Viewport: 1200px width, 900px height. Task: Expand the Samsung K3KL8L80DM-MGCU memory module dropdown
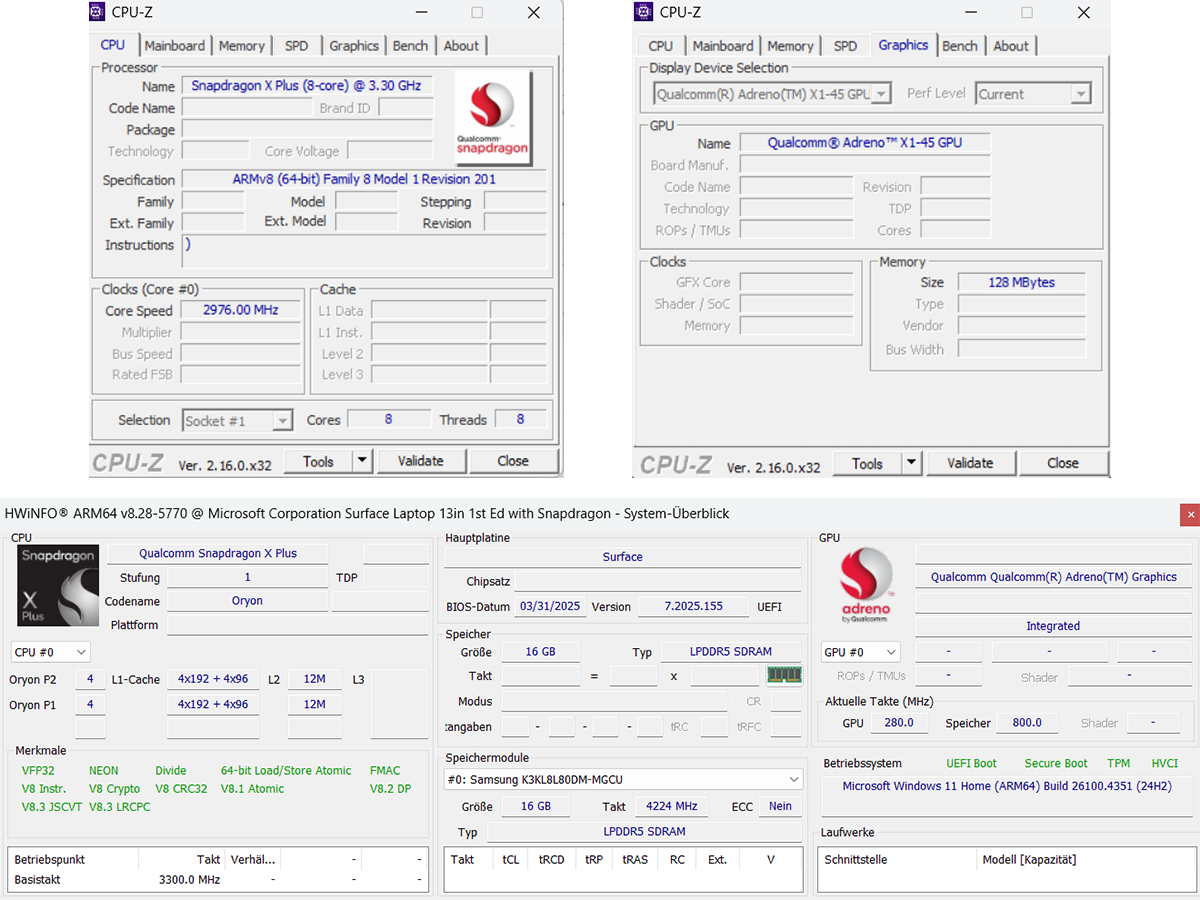click(623, 779)
